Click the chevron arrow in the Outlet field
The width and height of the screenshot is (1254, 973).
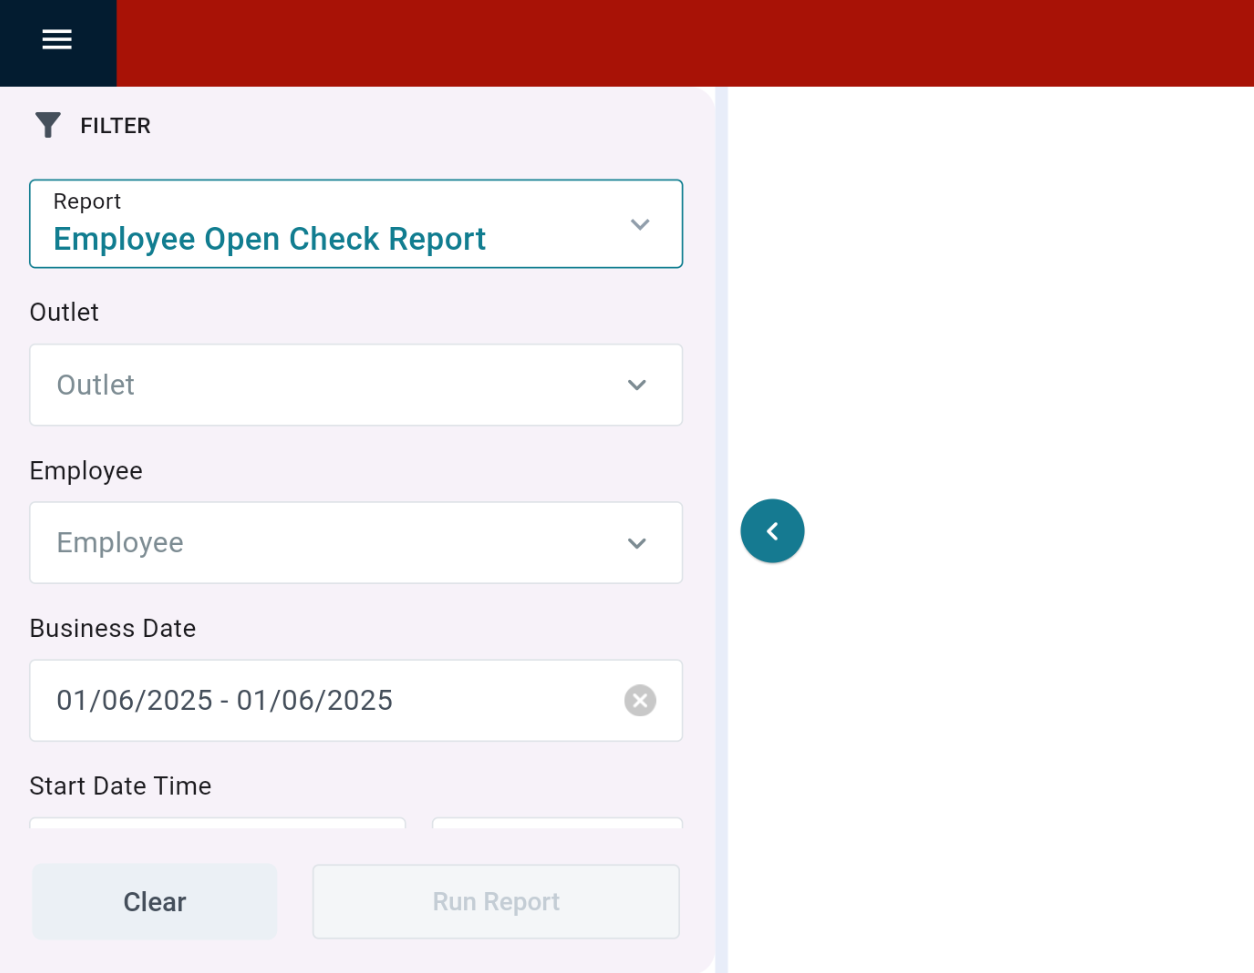637,385
